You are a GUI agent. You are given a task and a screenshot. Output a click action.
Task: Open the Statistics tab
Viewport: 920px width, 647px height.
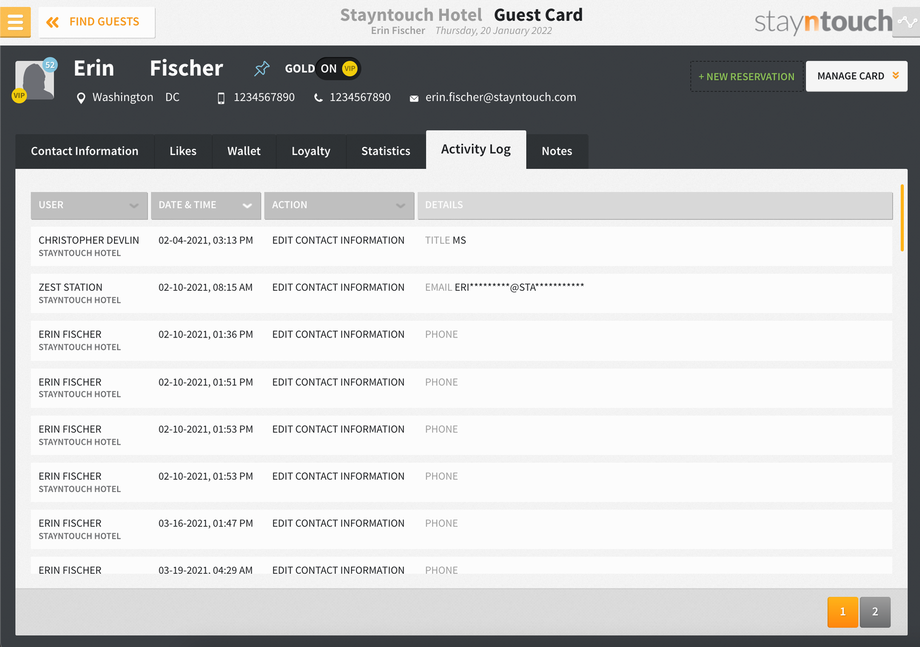(385, 151)
